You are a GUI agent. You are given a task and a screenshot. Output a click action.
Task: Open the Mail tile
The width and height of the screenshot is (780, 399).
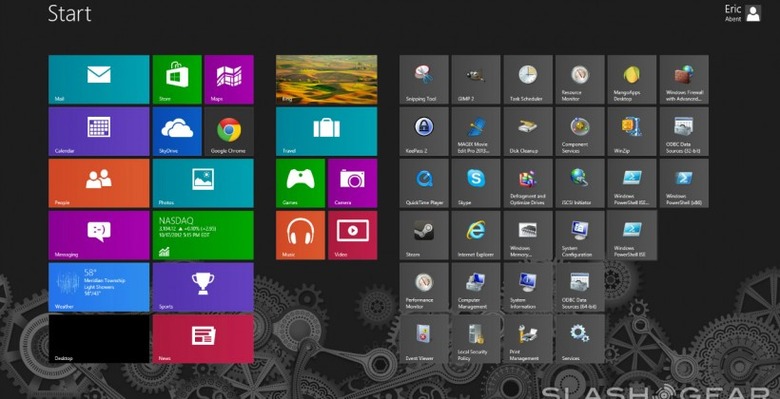[x=98, y=80]
